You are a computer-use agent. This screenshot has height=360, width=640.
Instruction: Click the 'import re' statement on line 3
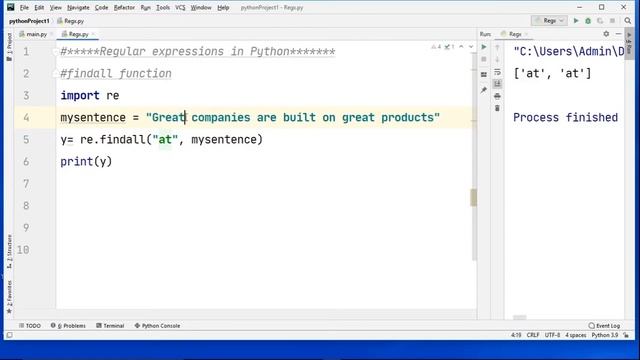click(x=90, y=96)
